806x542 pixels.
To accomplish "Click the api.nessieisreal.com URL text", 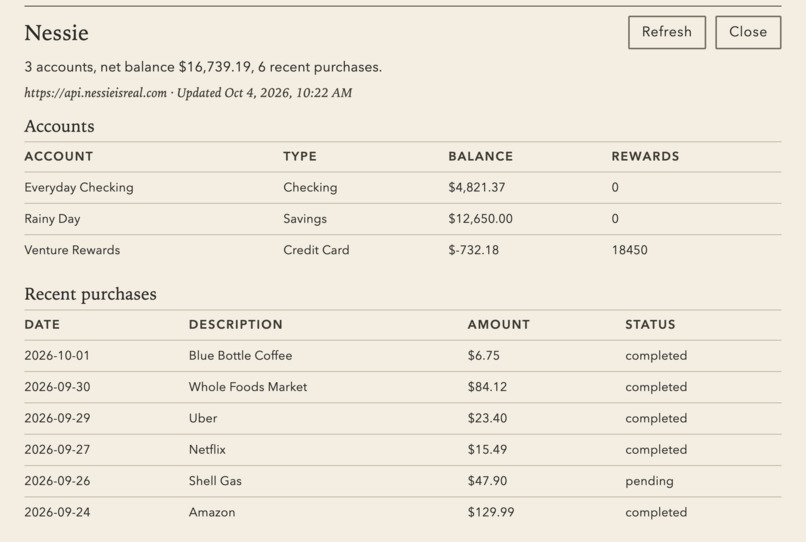I will coord(96,93).
